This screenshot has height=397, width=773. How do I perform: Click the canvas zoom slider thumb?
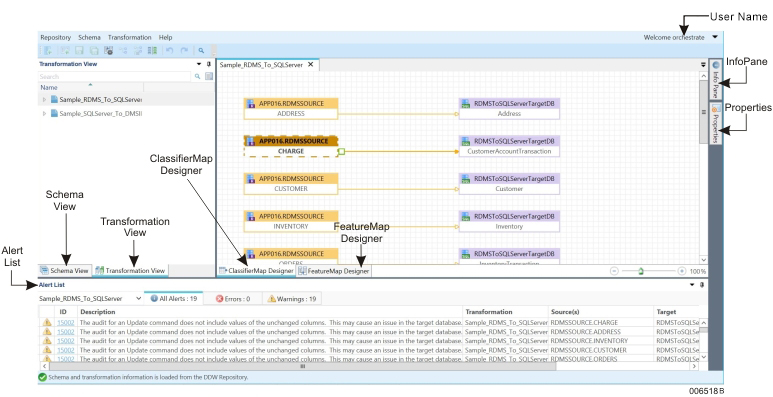click(641, 270)
